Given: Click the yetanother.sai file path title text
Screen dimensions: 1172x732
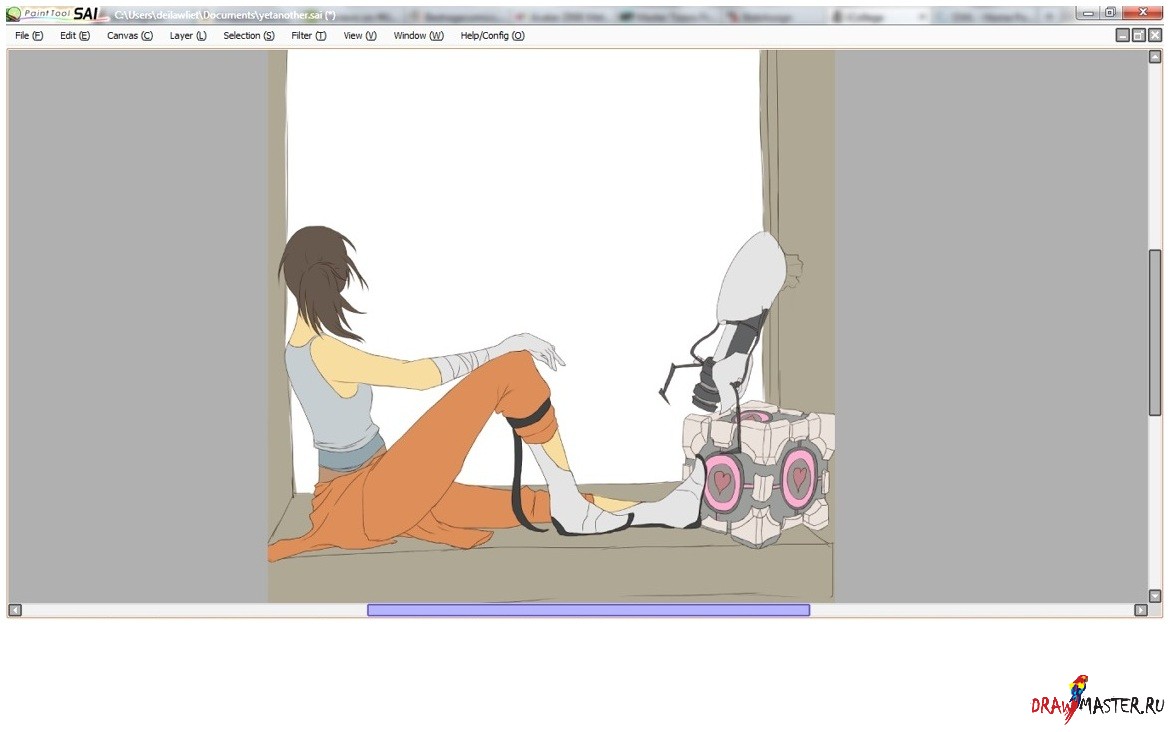Looking at the screenshot, I should click(225, 15).
